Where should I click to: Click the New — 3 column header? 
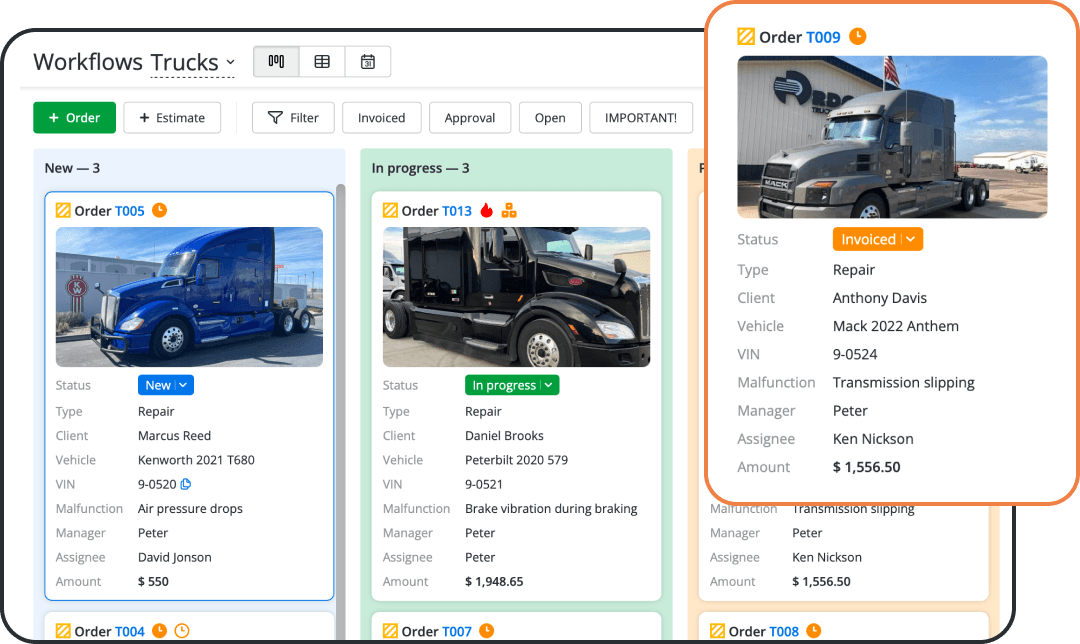tap(72, 168)
